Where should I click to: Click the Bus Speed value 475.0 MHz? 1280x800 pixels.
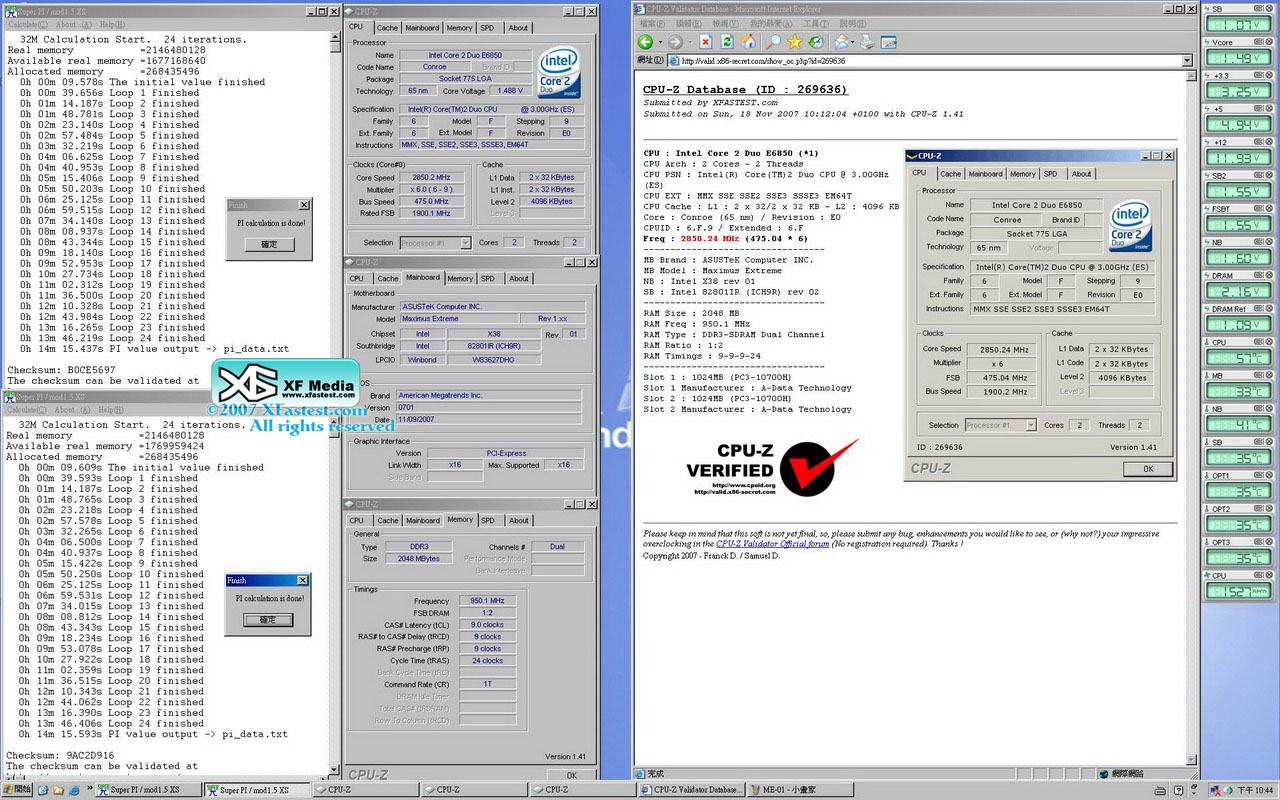431,201
